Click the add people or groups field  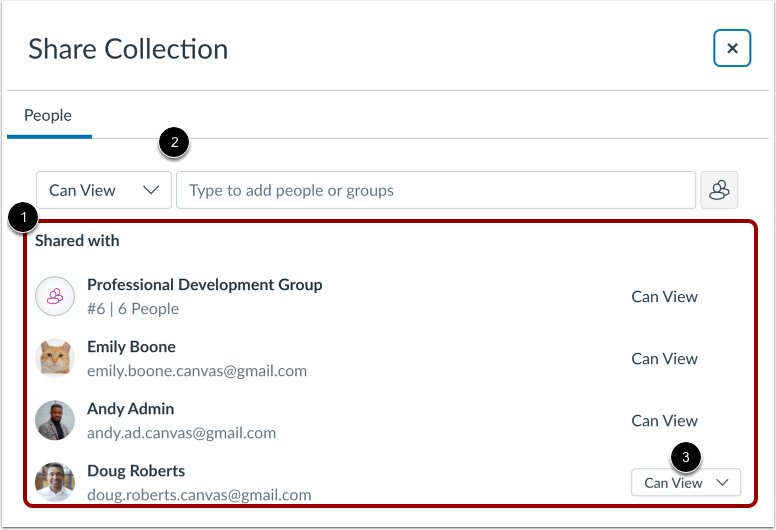coord(435,190)
